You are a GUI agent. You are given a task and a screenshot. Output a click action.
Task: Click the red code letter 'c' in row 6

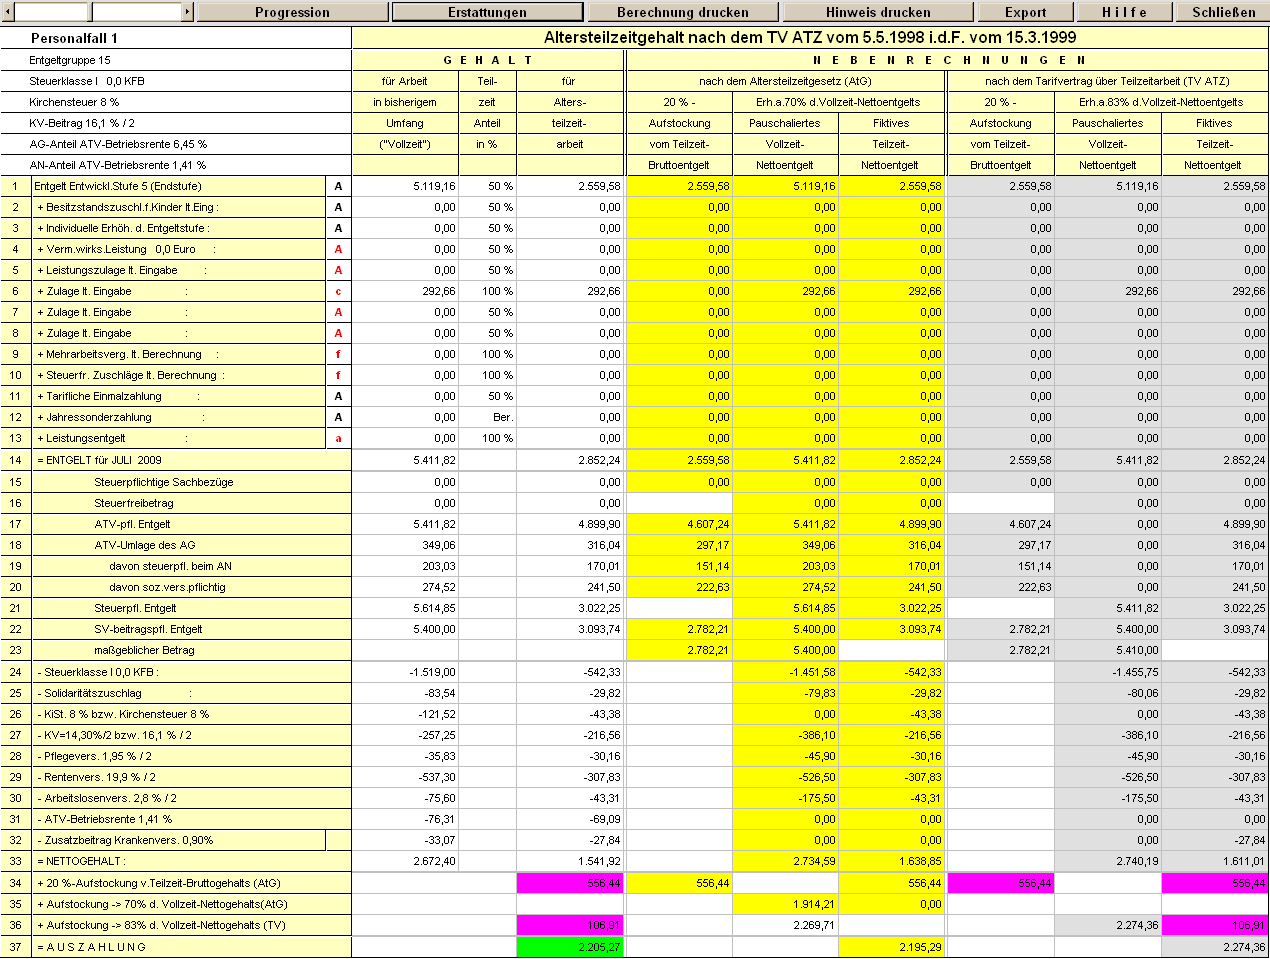click(x=338, y=291)
